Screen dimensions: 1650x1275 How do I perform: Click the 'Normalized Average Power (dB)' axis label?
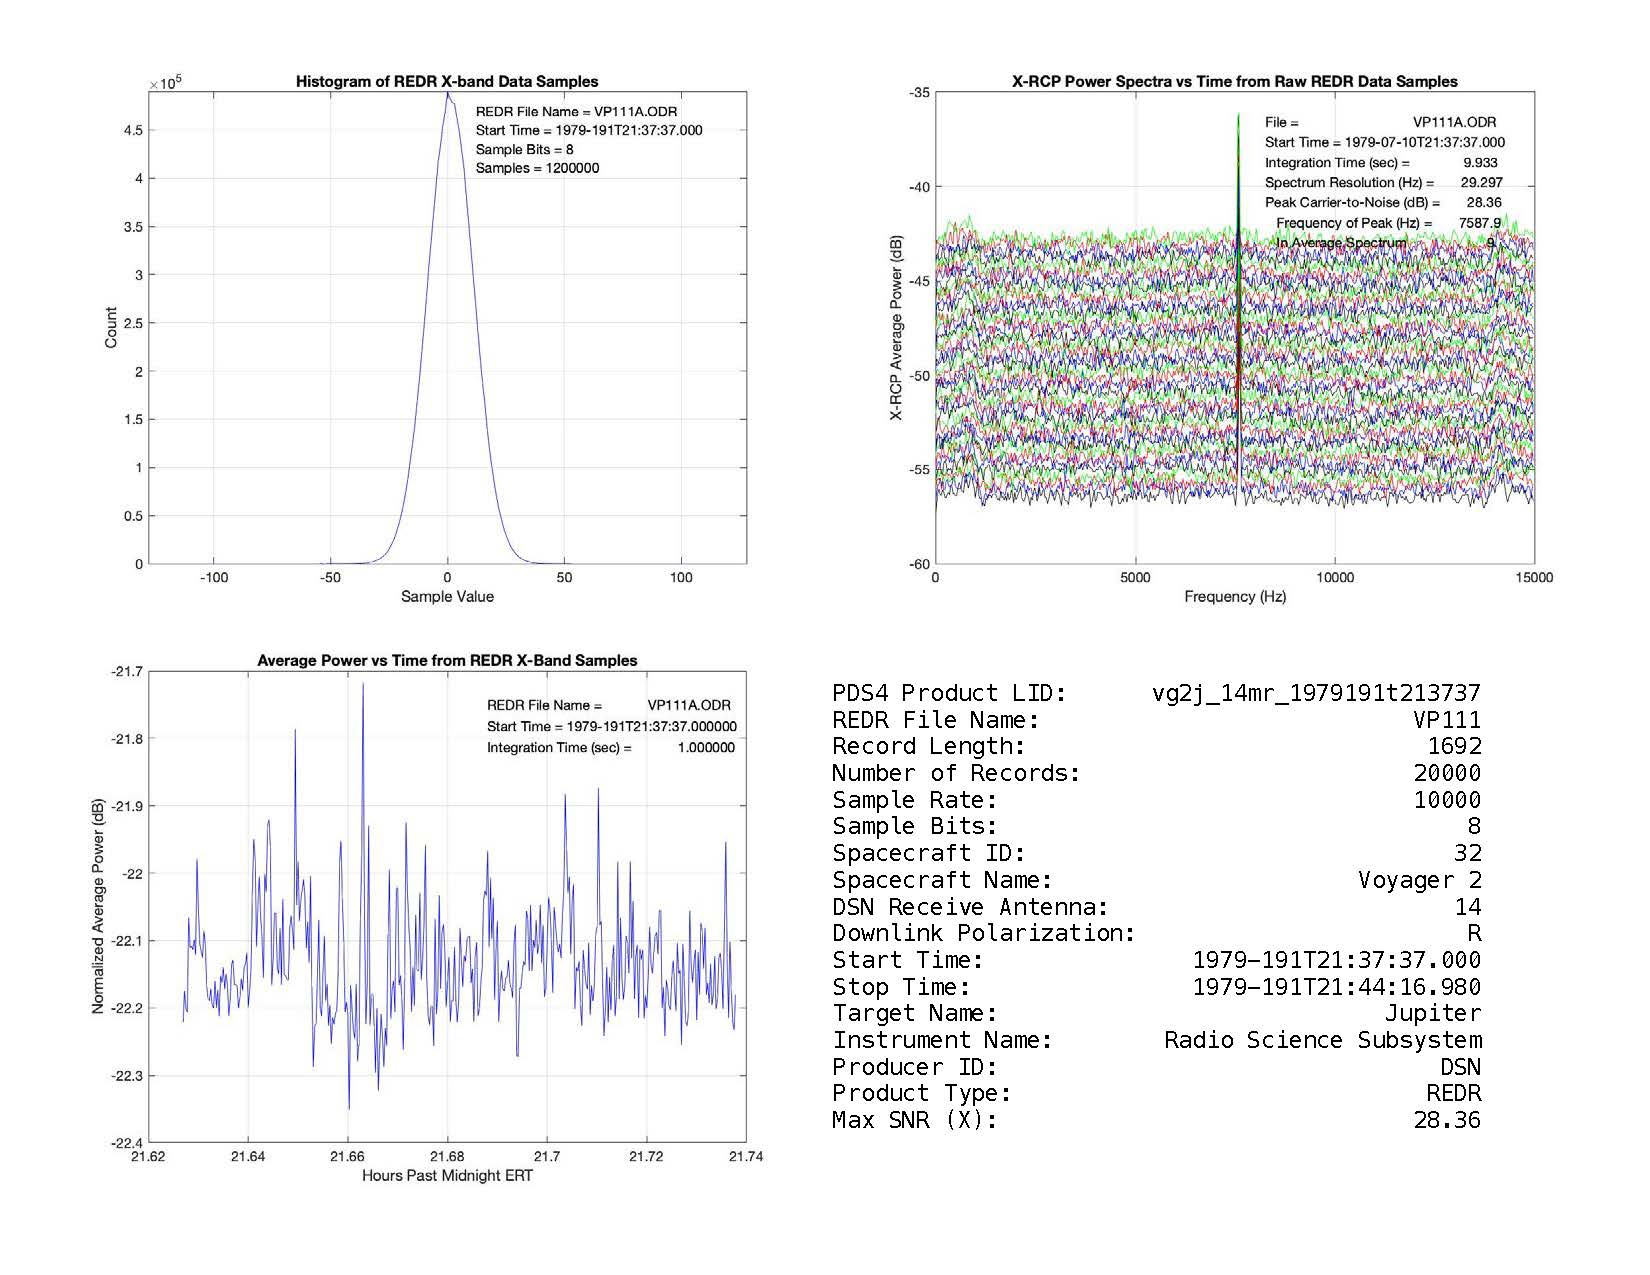pyautogui.click(x=98, y=907)
